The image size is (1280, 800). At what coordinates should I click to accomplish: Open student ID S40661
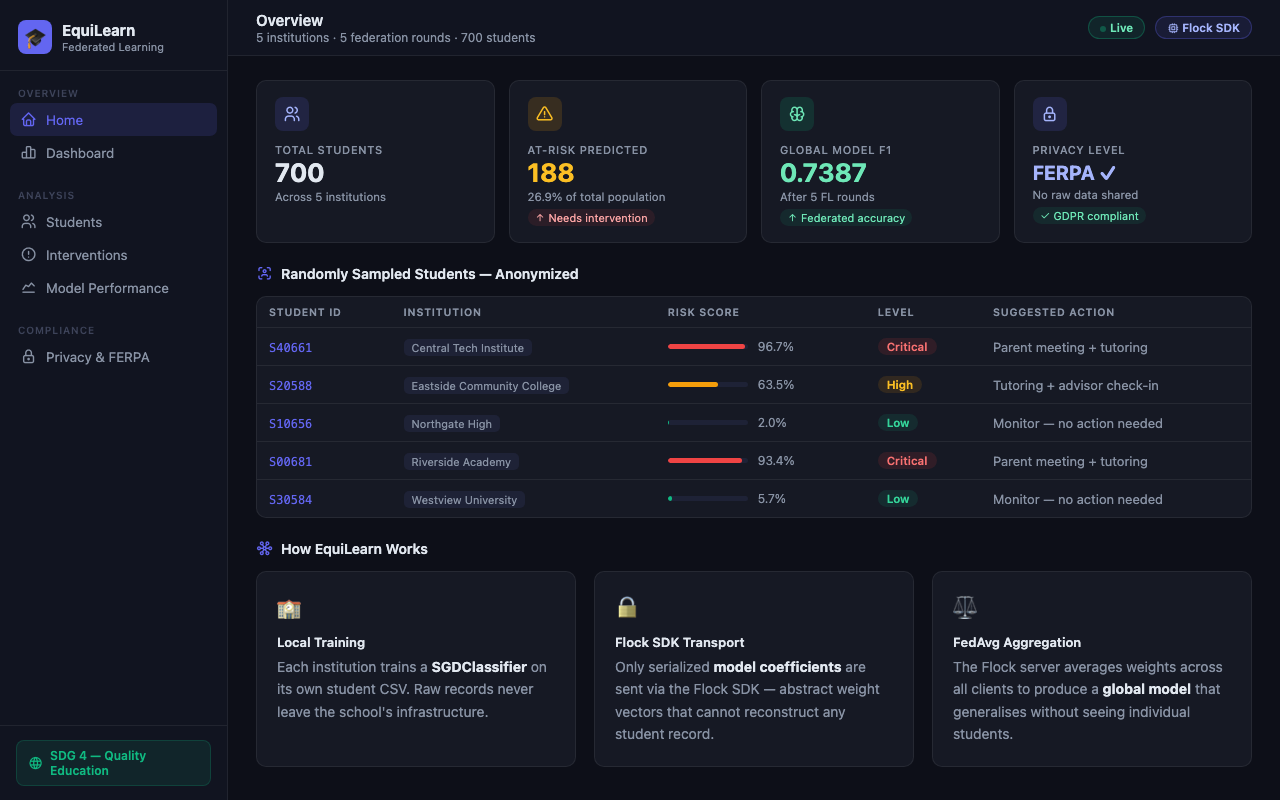[290, 348]
